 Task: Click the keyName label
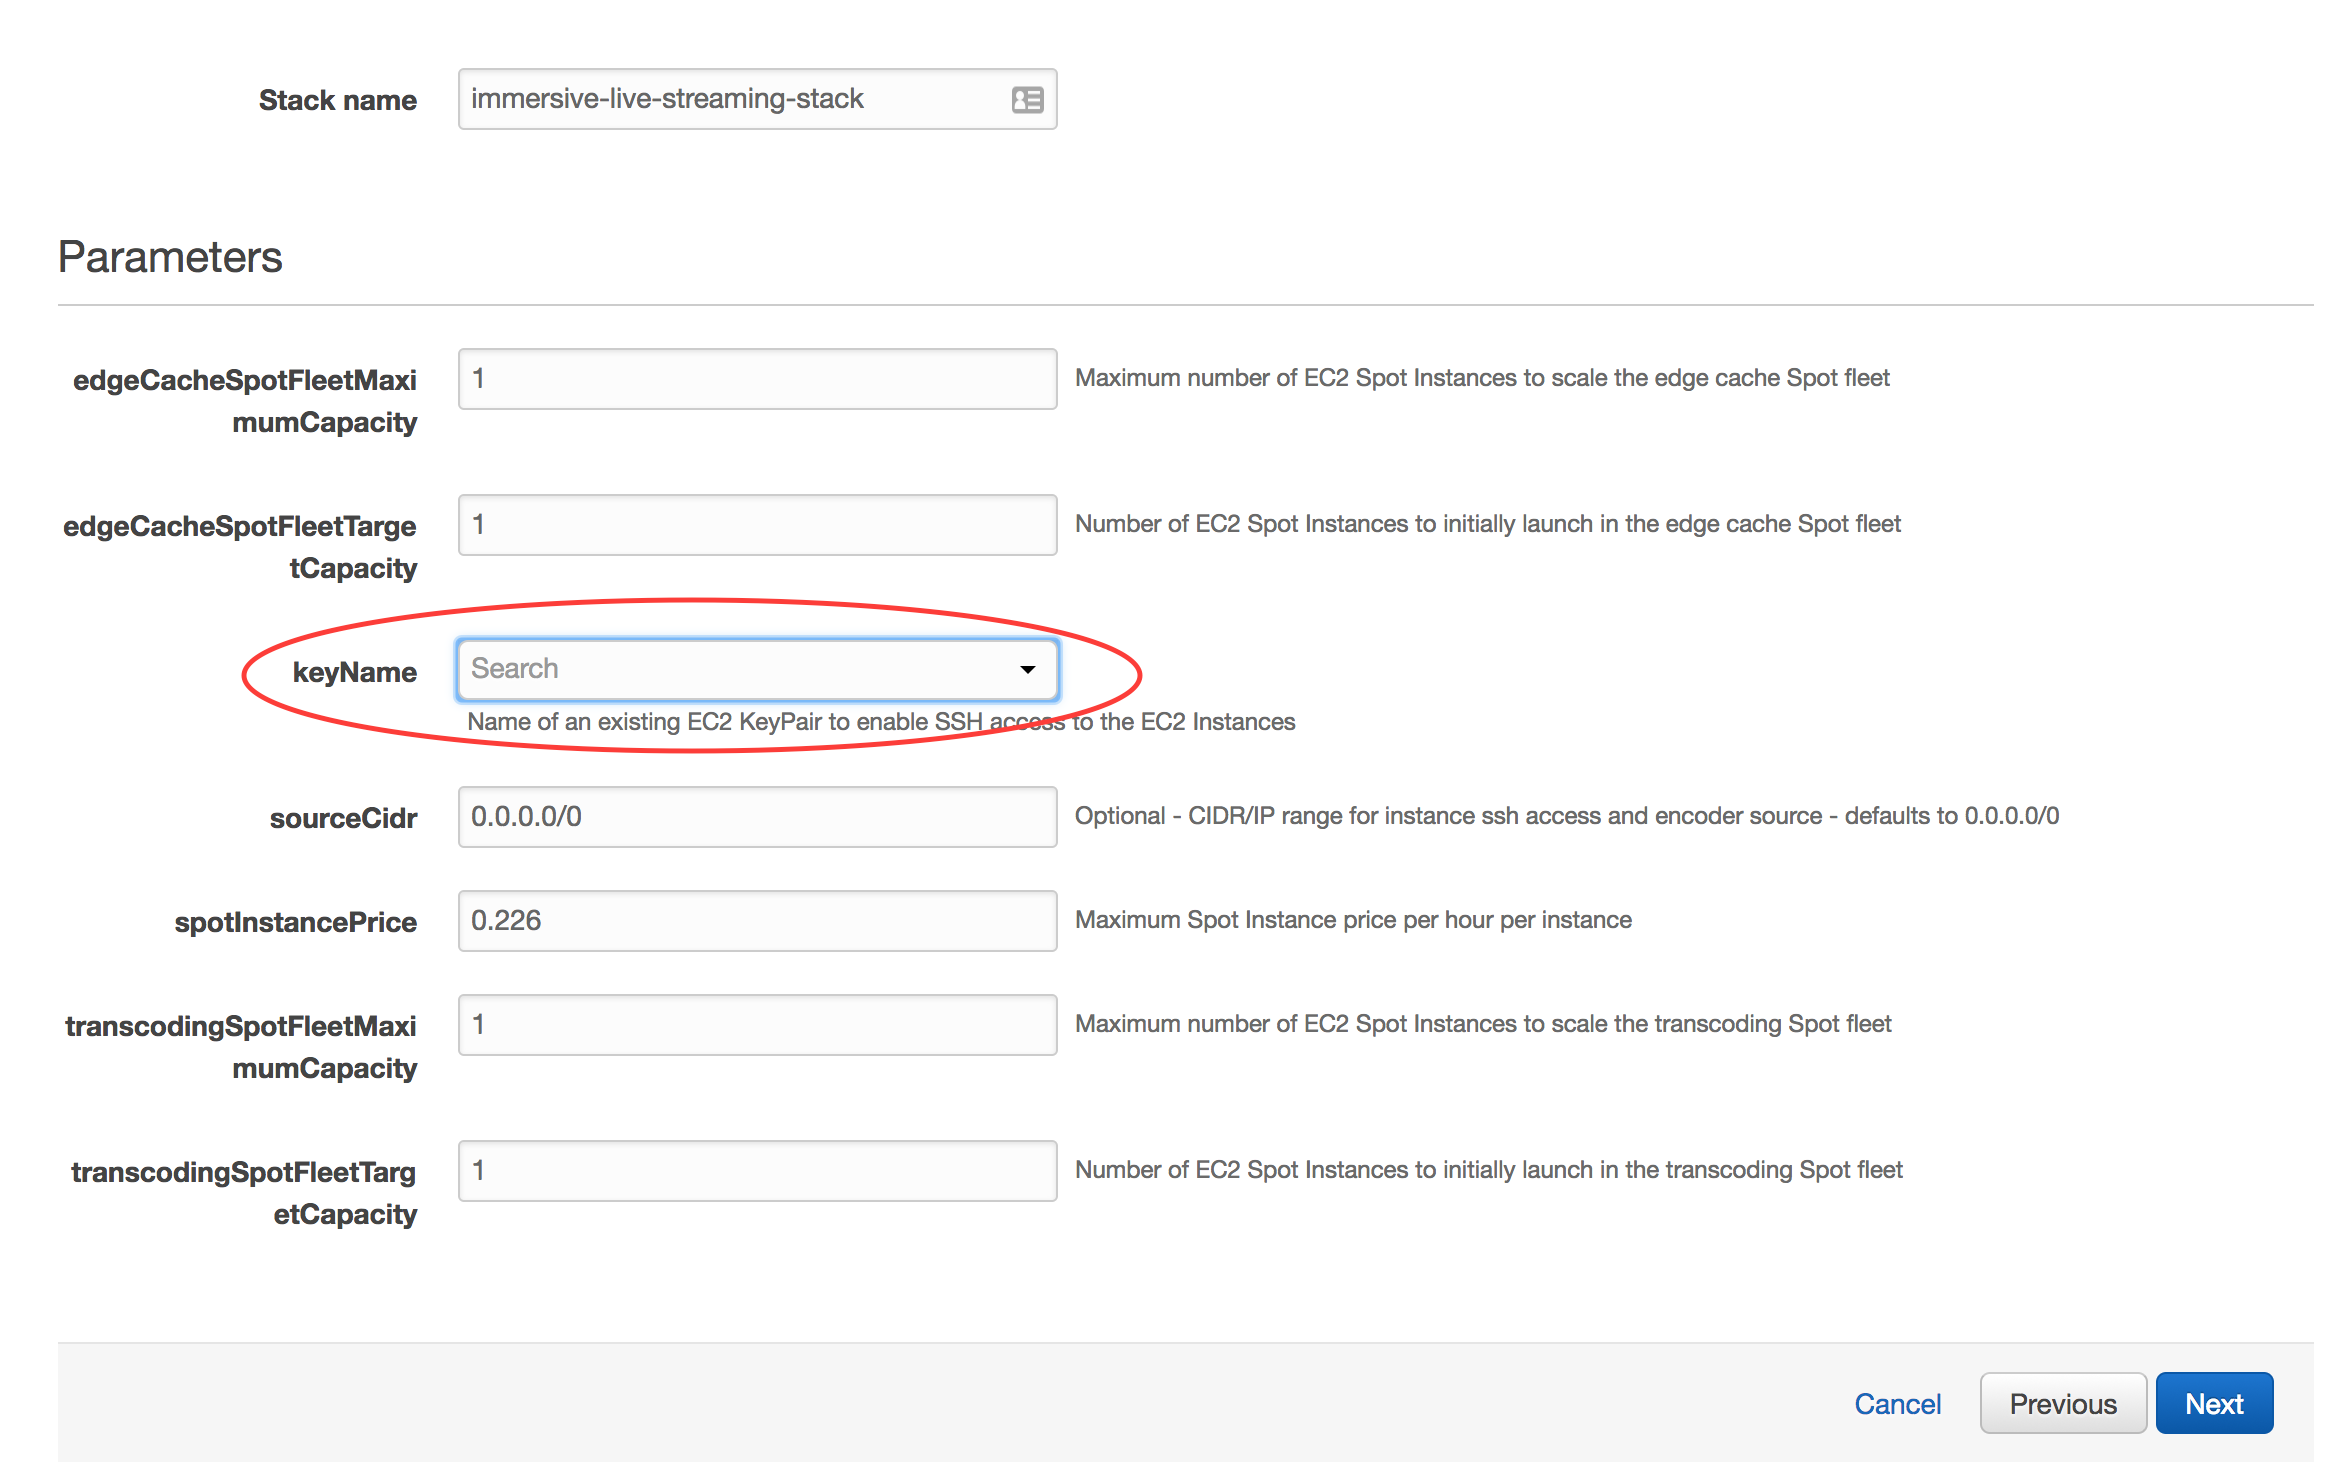point(354,672)
